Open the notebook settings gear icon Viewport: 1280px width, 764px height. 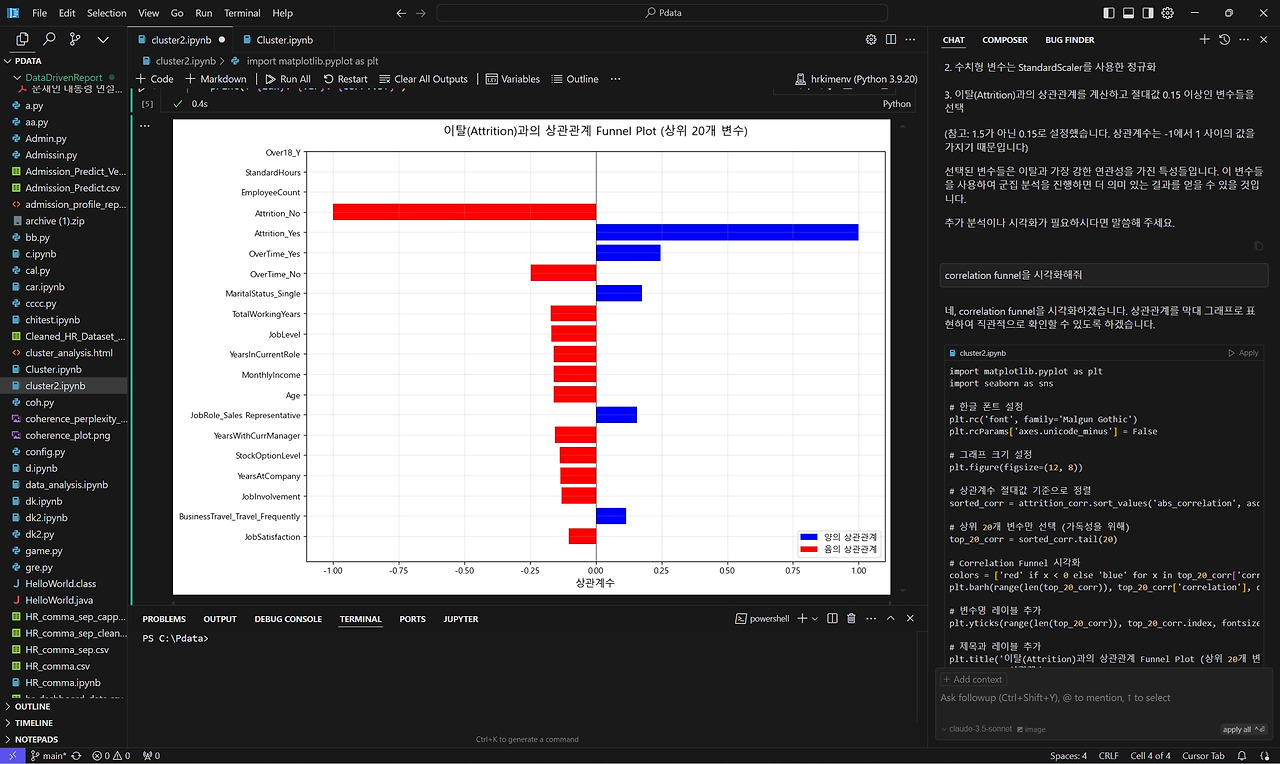coord(871,40)
